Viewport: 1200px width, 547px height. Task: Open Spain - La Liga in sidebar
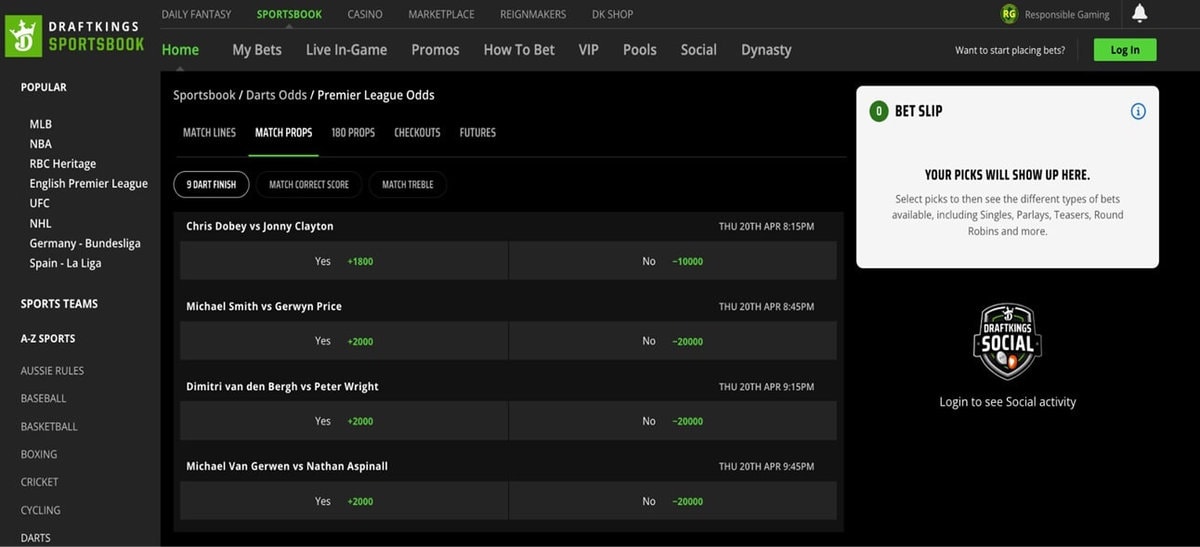pyautogui.click(x=66, y=264)
